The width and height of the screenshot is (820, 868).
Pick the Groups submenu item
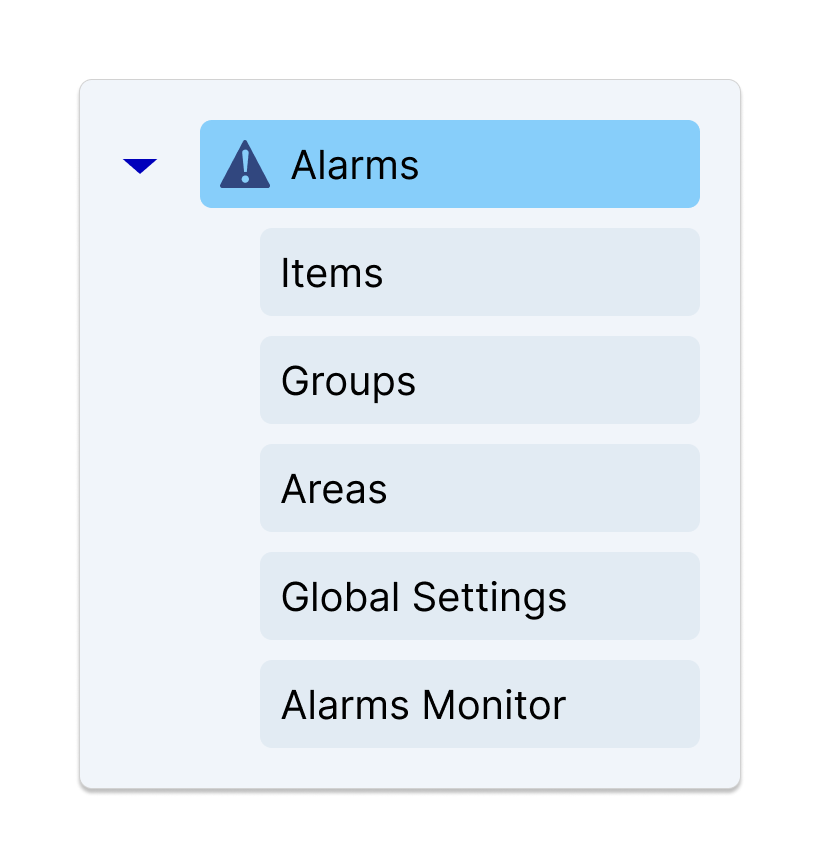(479, 380)
